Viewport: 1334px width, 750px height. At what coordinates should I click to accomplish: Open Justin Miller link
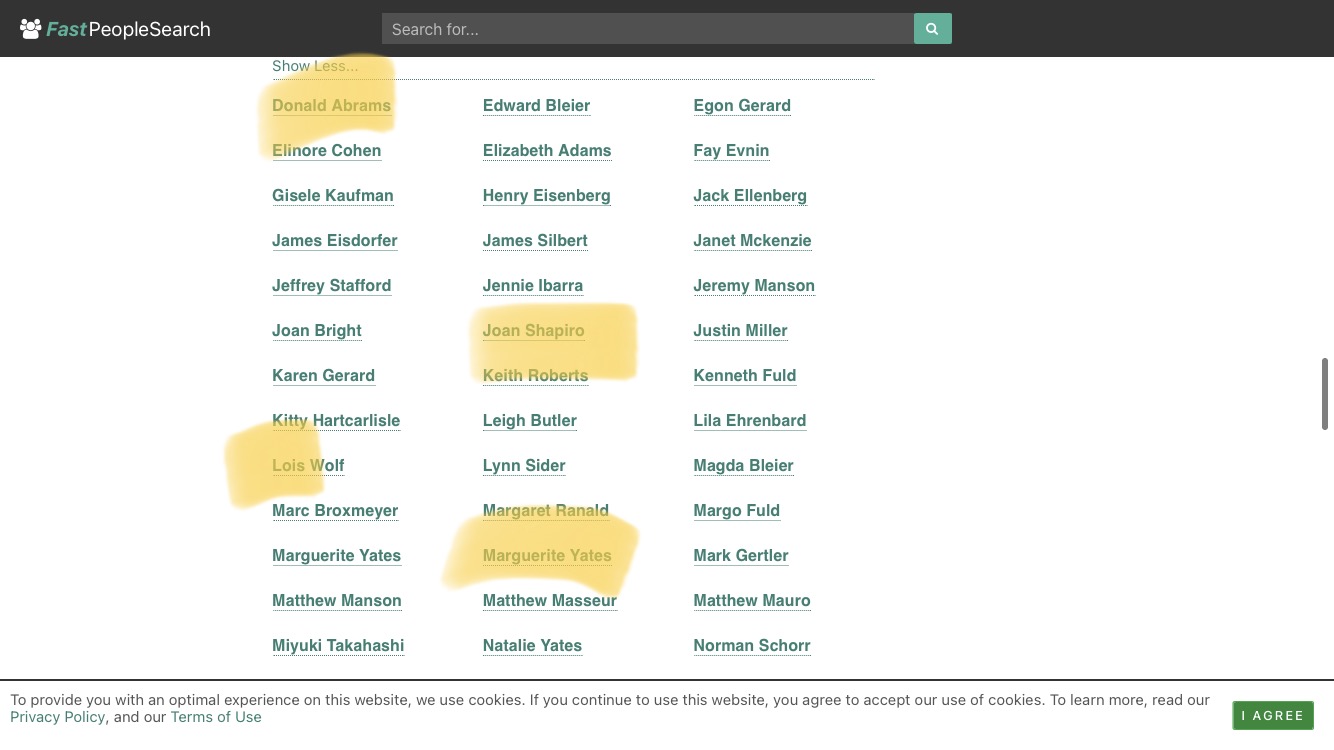point(740,330)
